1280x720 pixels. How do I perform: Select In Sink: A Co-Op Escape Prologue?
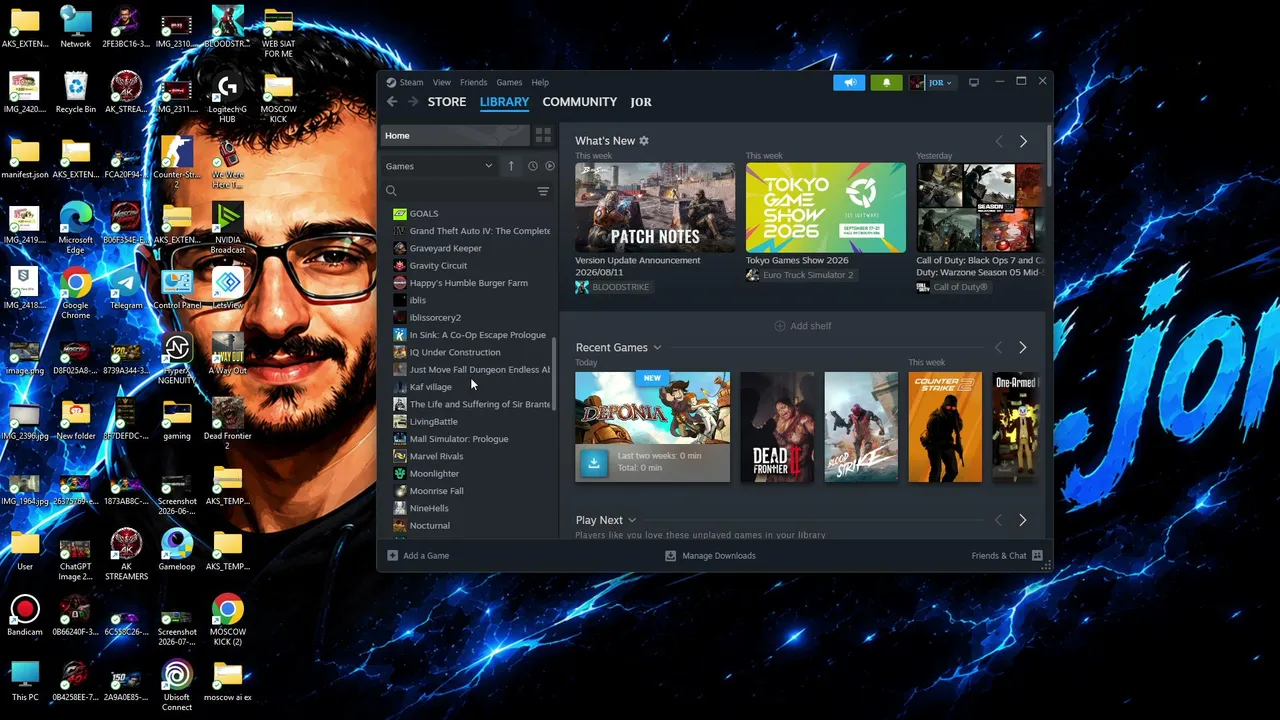[470, 335]
